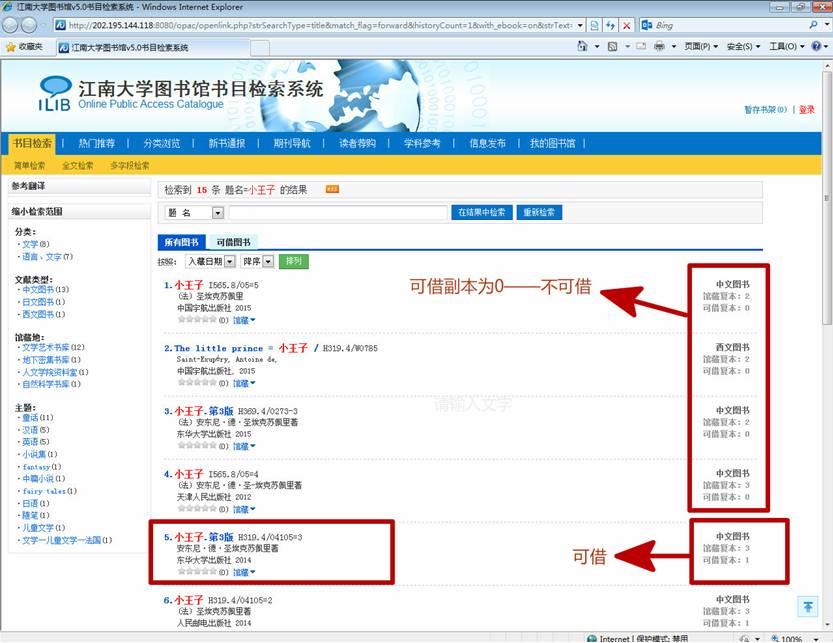Click the 登录 login link
Viewport: 833px width, 643px height.
tap(806, 110)
